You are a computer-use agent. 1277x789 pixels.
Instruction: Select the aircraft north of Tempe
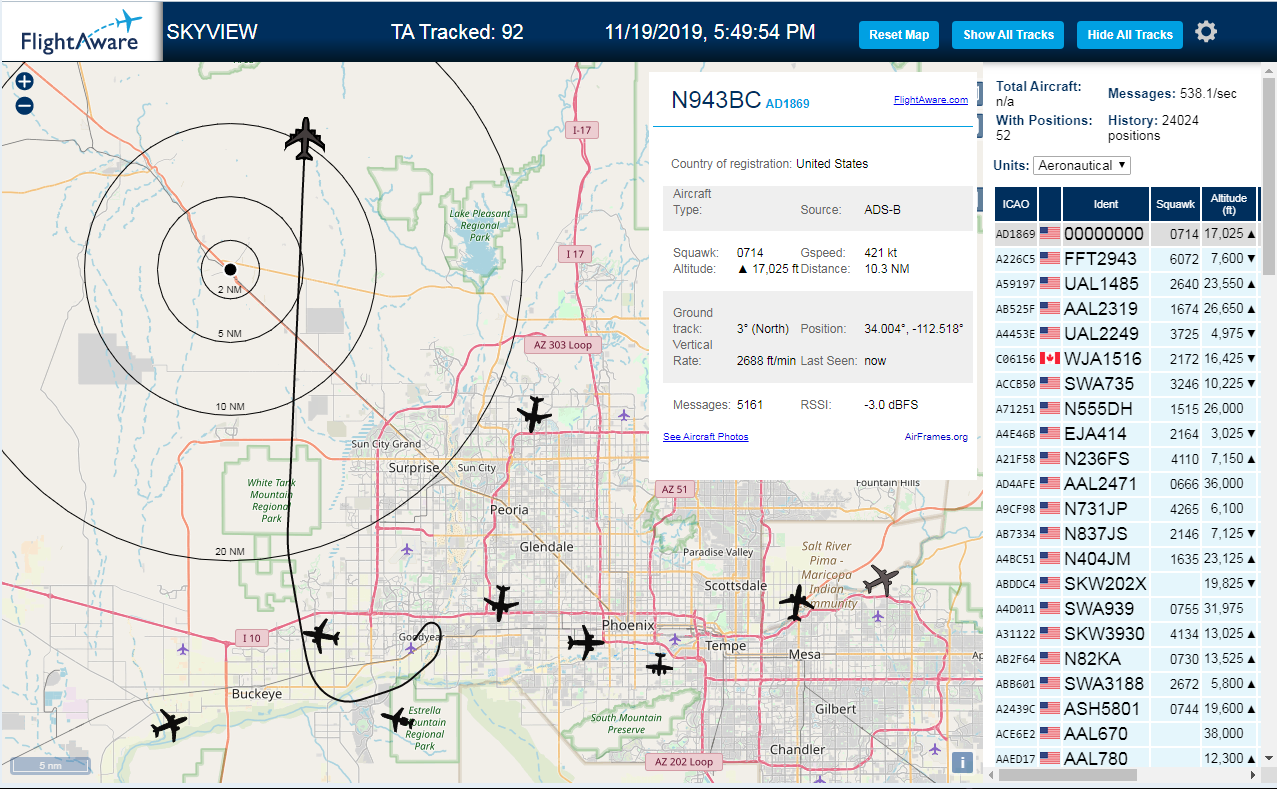pos(796,603)
